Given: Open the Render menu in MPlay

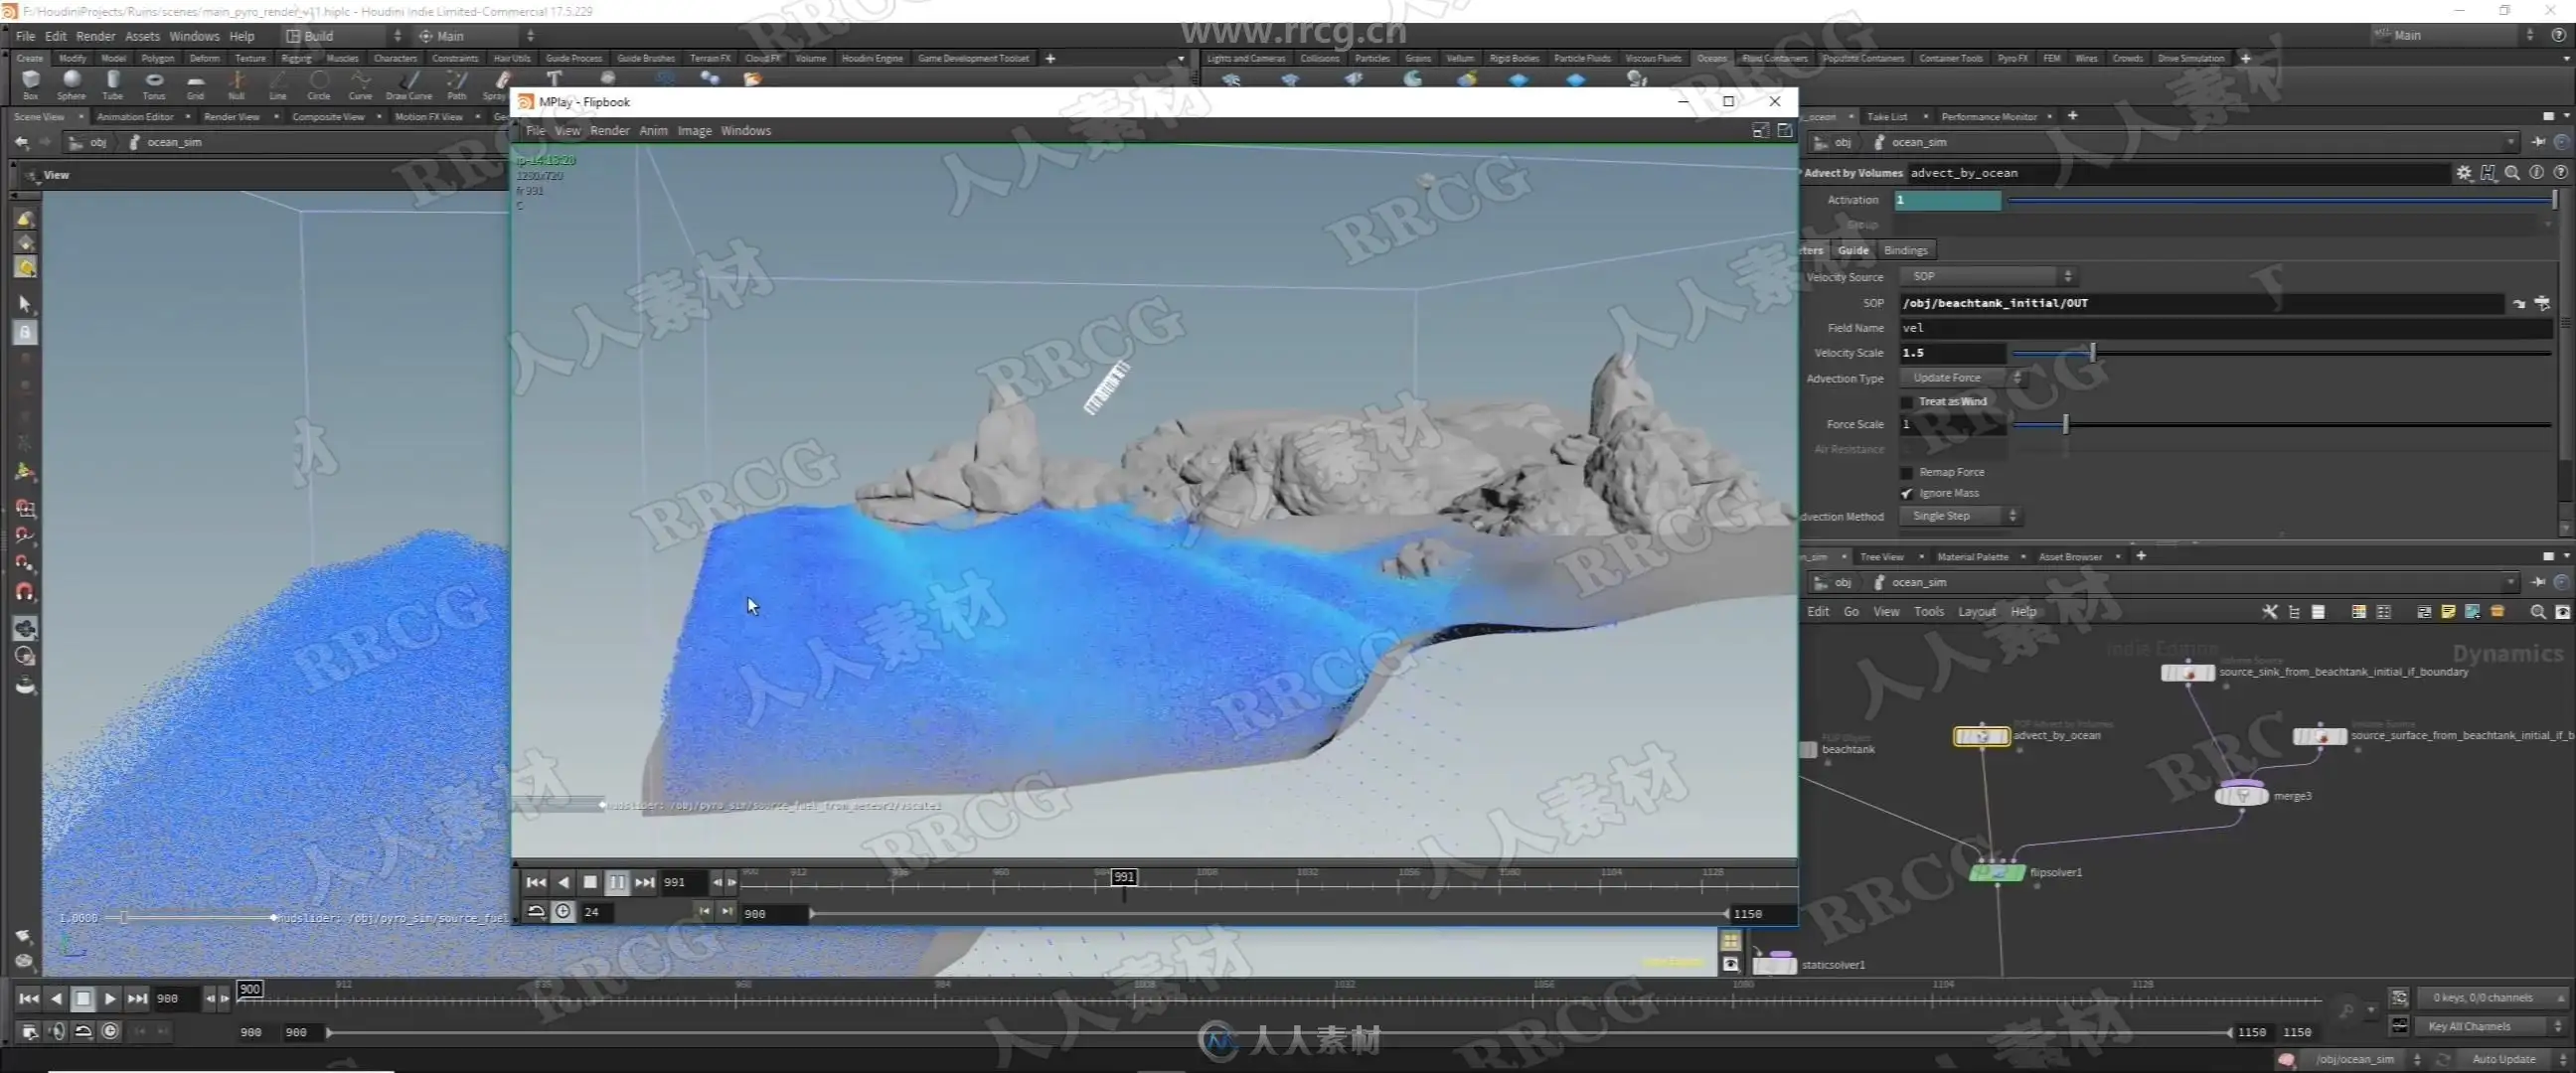Looking at the screenshot, I should tap(609, 131).
